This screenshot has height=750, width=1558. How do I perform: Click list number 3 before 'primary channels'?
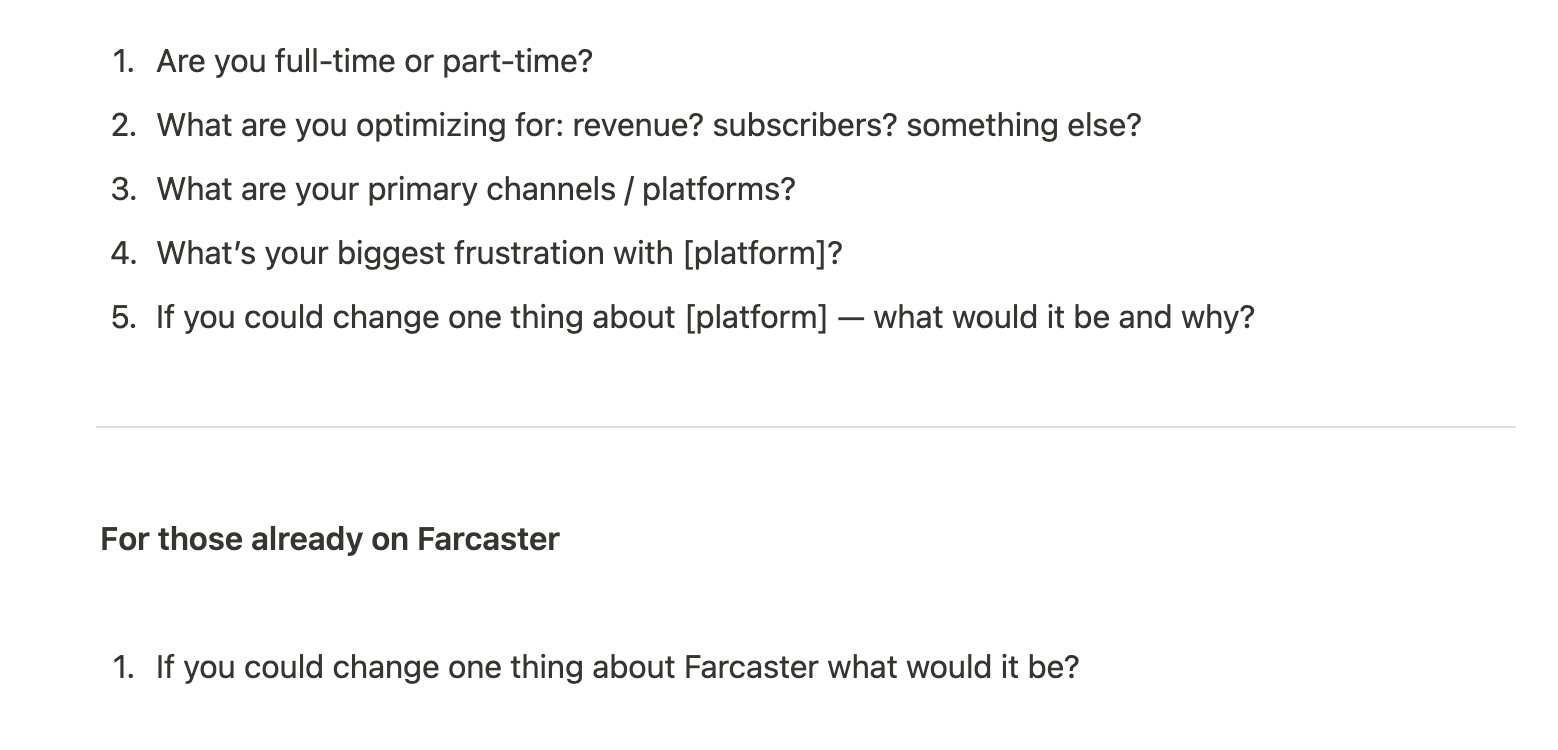tap(122, 190)
